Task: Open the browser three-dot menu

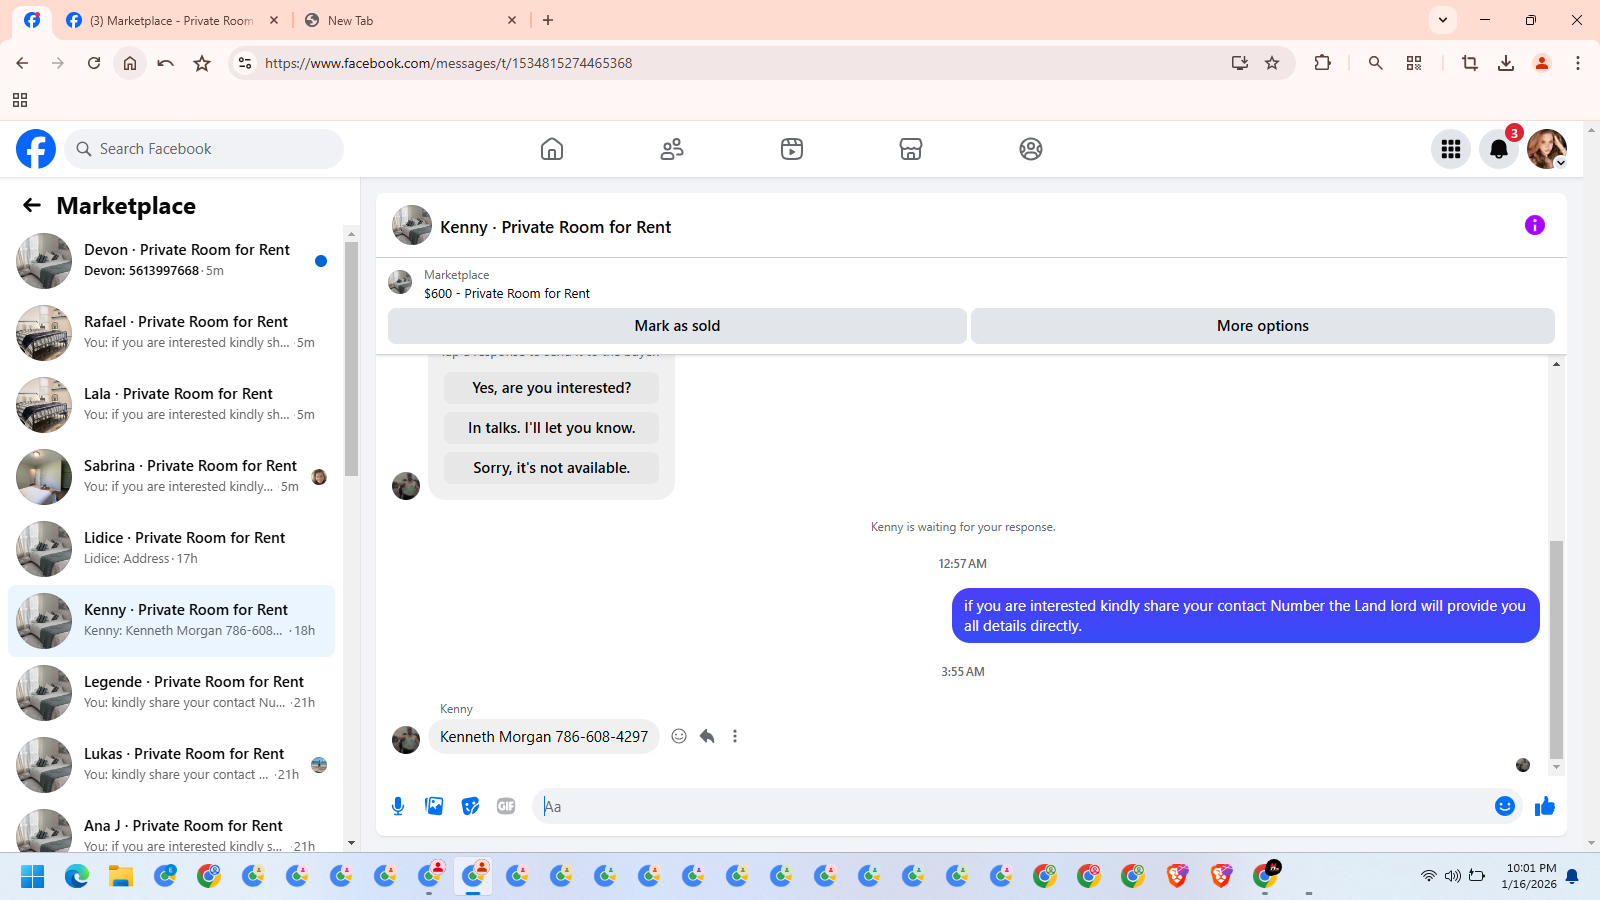Action: pos(1578,63)
